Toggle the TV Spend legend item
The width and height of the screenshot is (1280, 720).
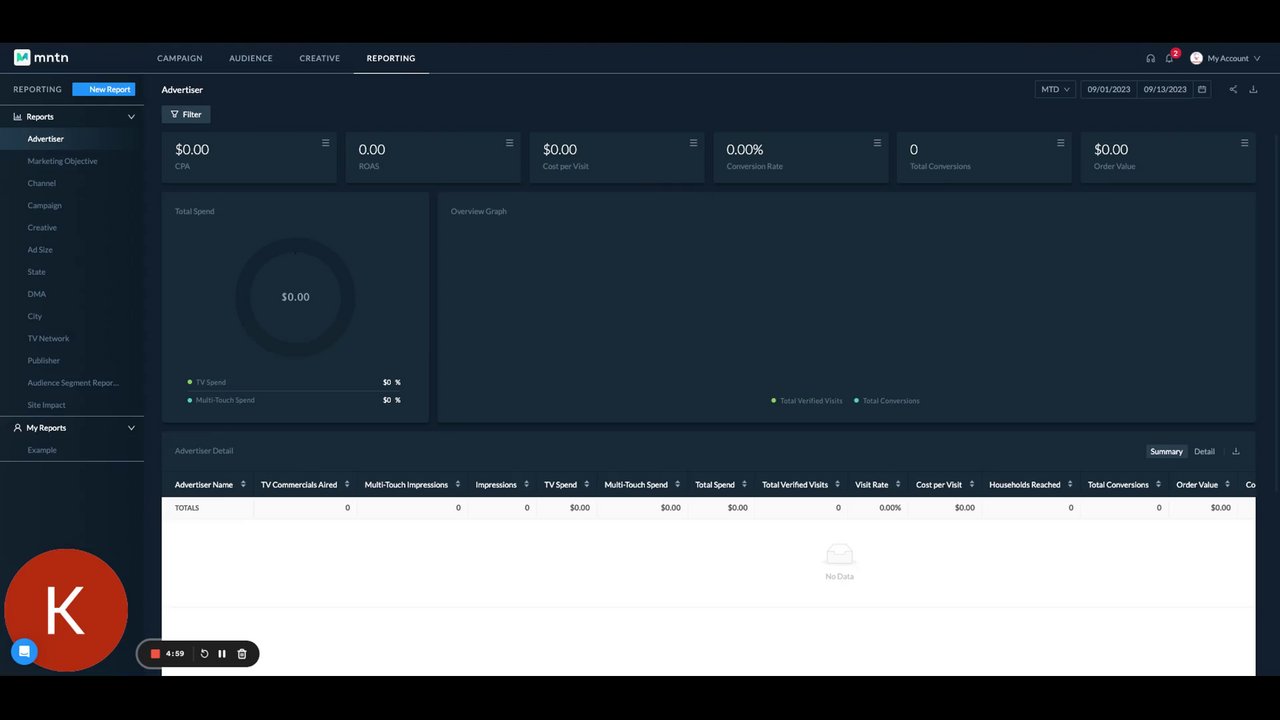pyautogui.click(x=207, y=382)
